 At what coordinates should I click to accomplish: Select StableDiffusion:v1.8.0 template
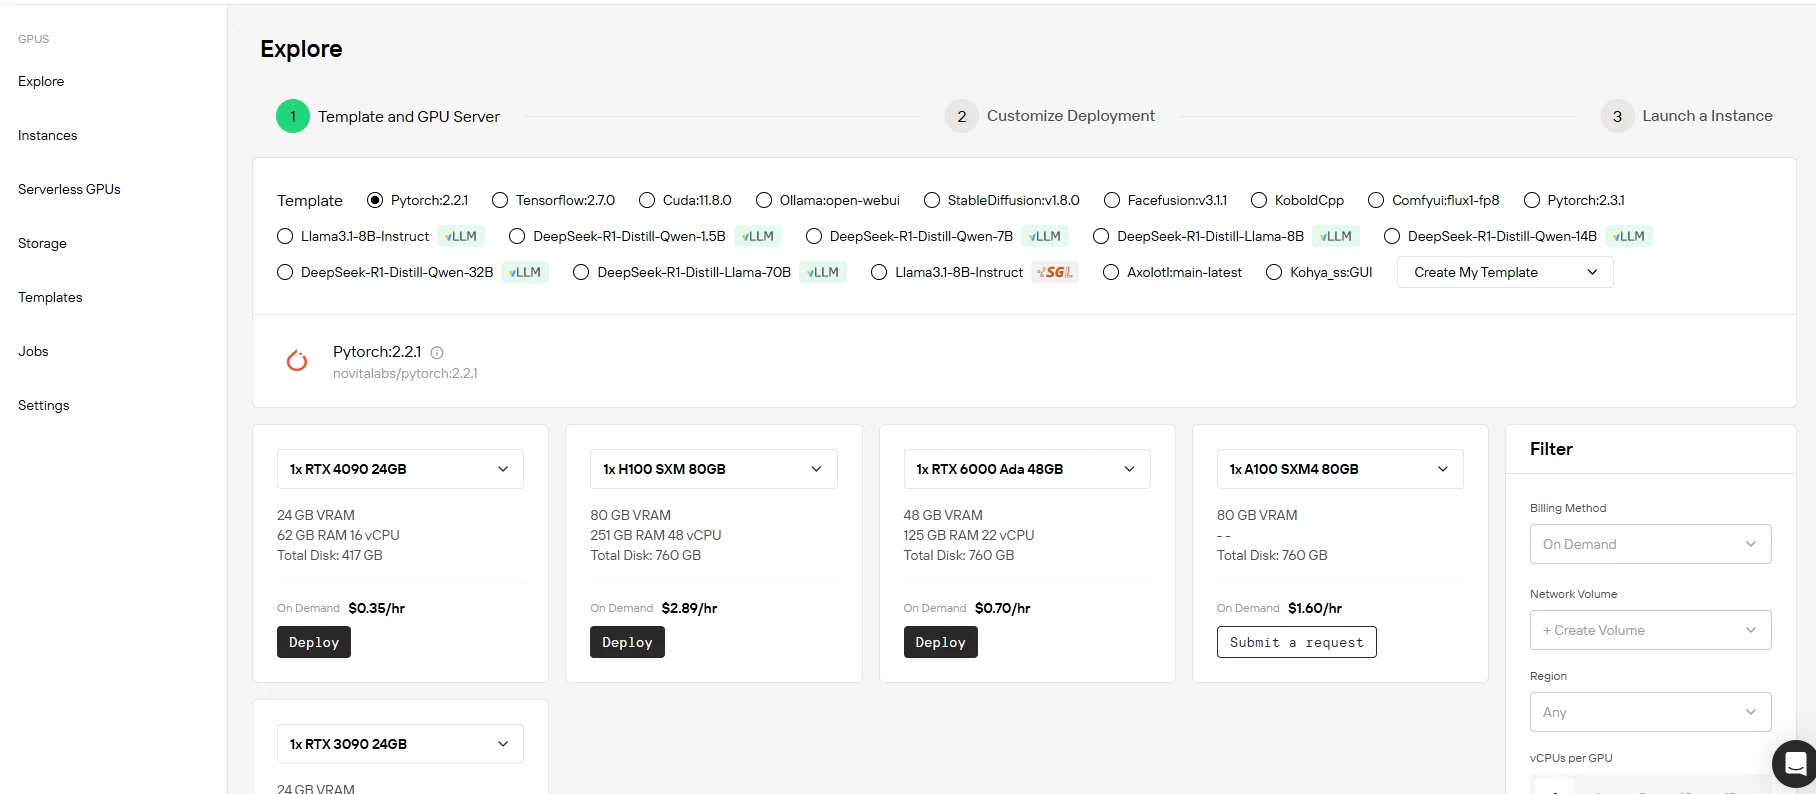click(932, 200)
